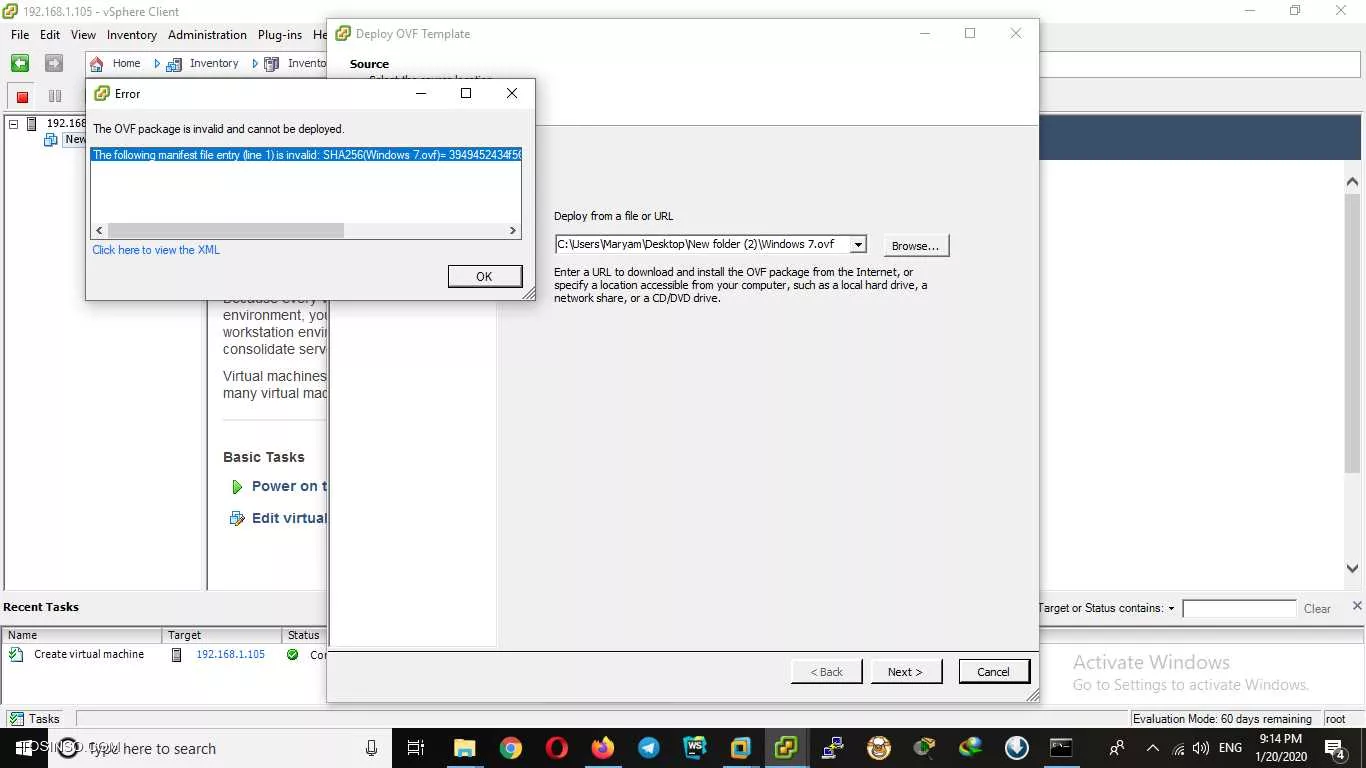Open the command prompt taskbar icon
Image resolution: width=1366 pixels, height=768 pixels.
tap(1062, 748)
